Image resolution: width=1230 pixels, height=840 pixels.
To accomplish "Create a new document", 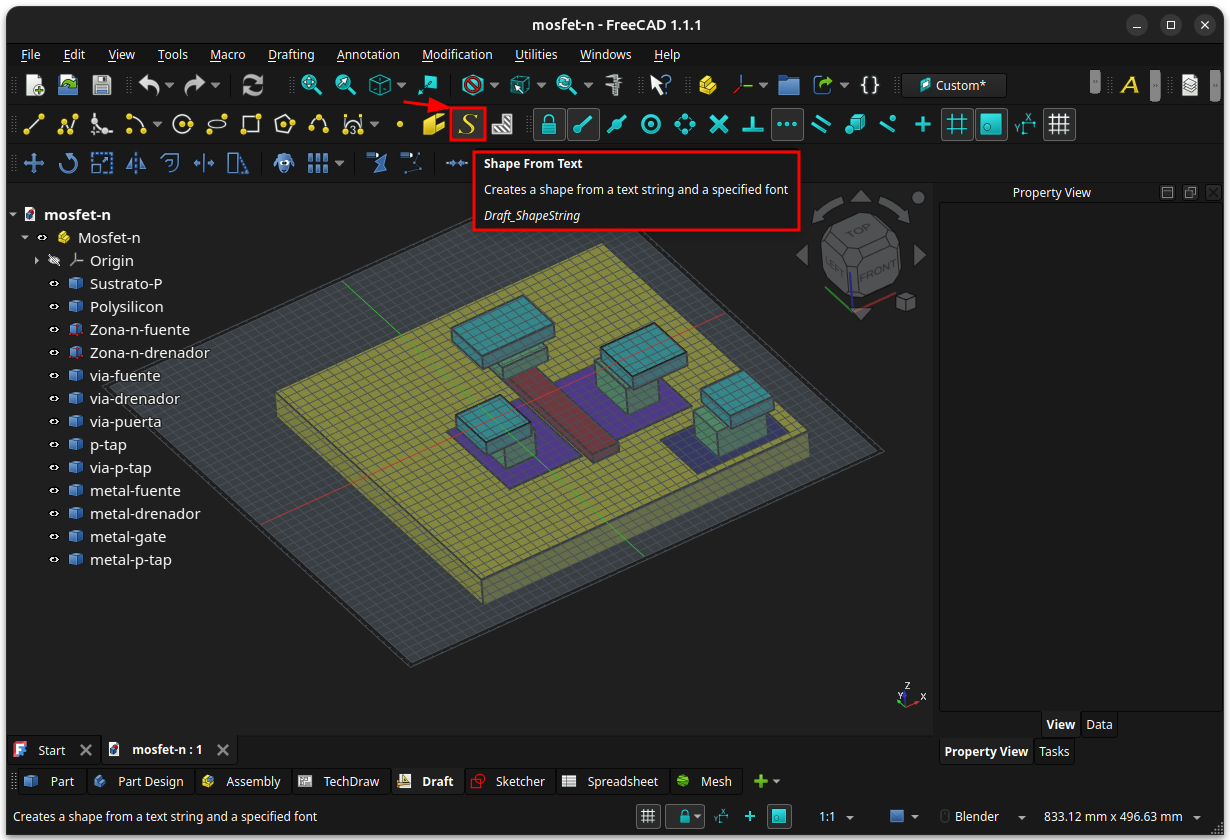I will (x=35, y=85).
